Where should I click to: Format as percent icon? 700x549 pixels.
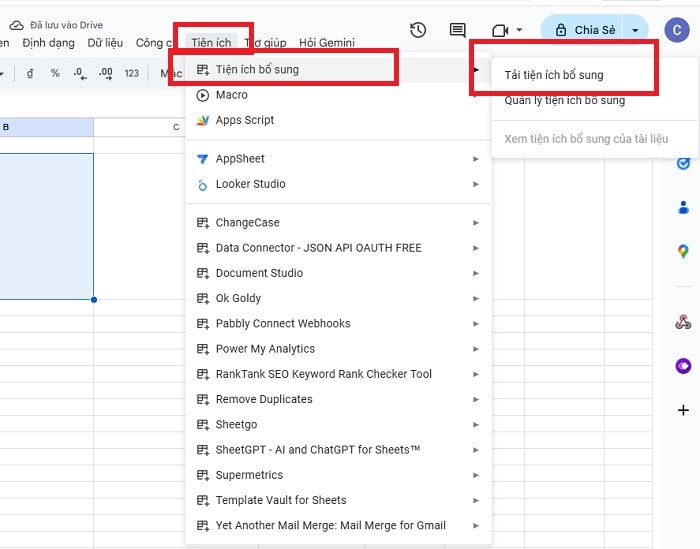click(55, 73)
